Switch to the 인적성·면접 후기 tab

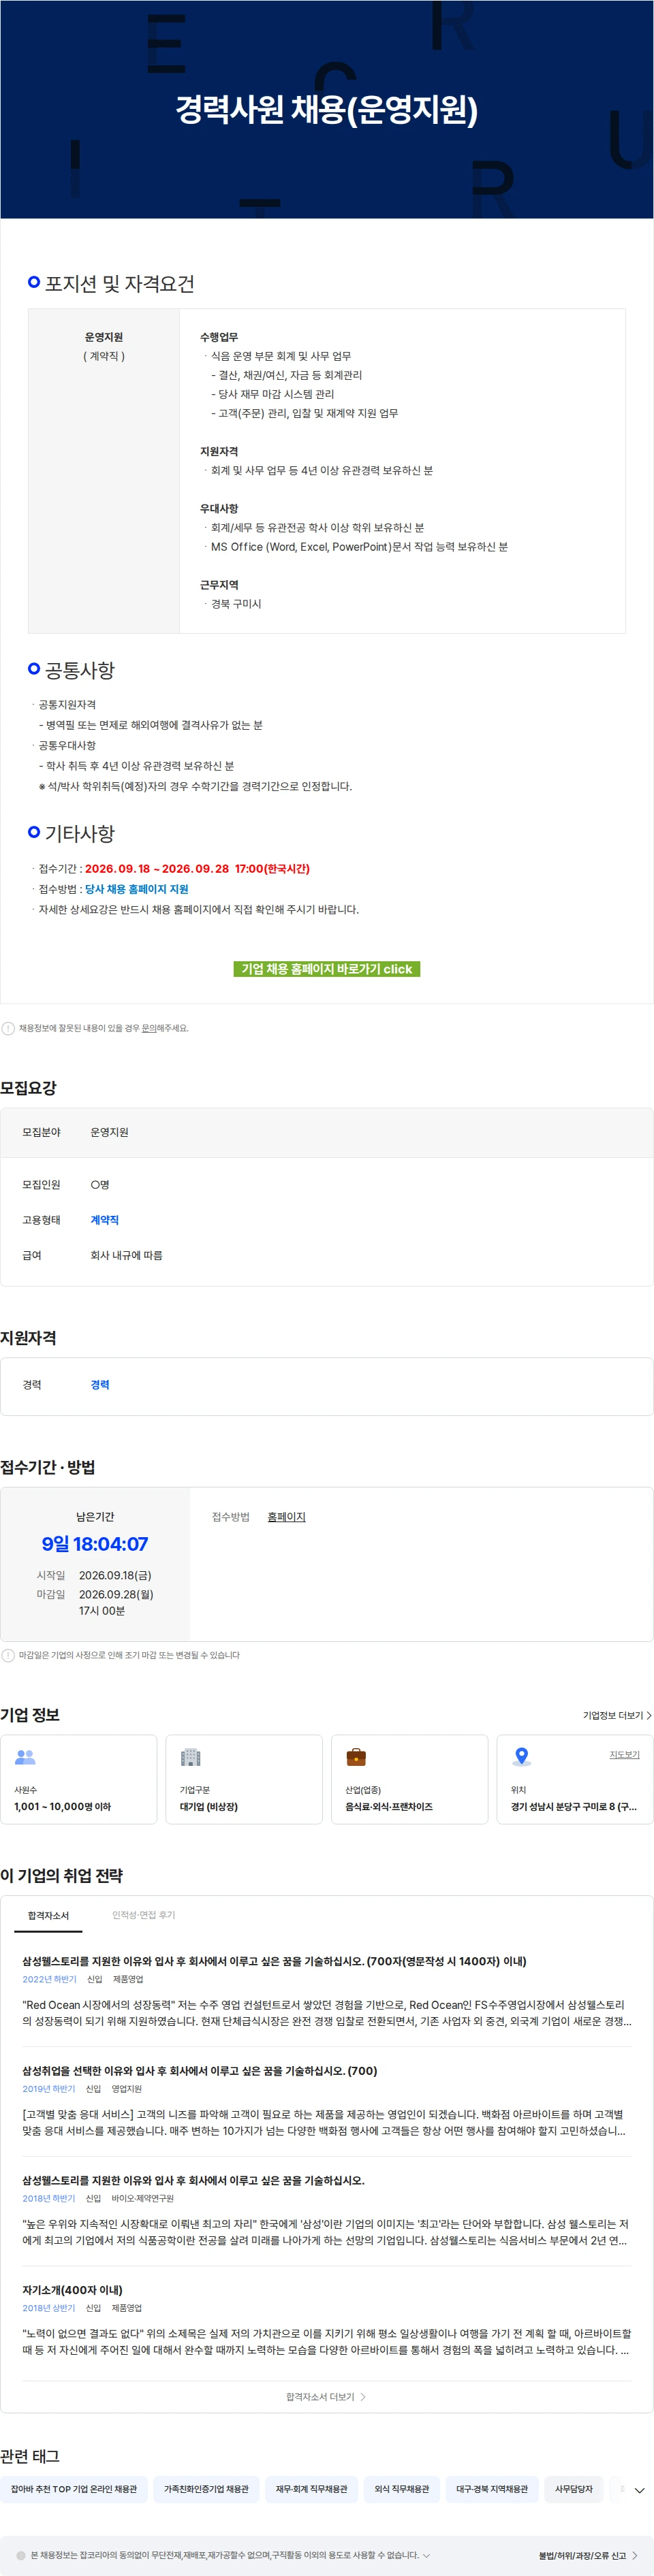[x=143, y=1915]
